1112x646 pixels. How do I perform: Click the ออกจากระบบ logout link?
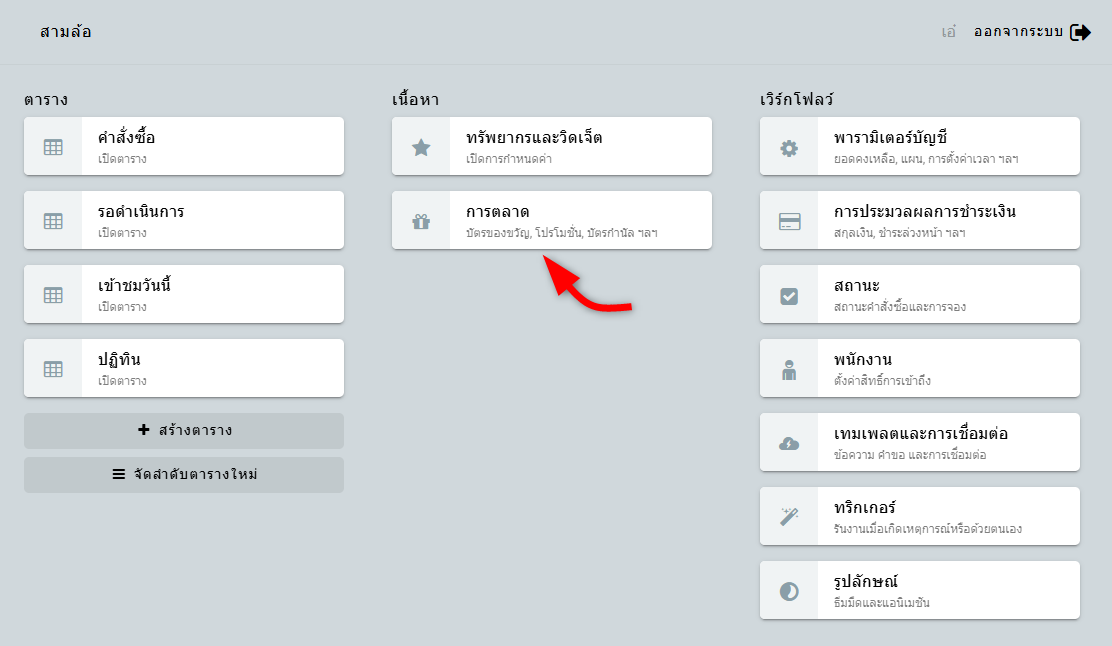click(1018, 32)
